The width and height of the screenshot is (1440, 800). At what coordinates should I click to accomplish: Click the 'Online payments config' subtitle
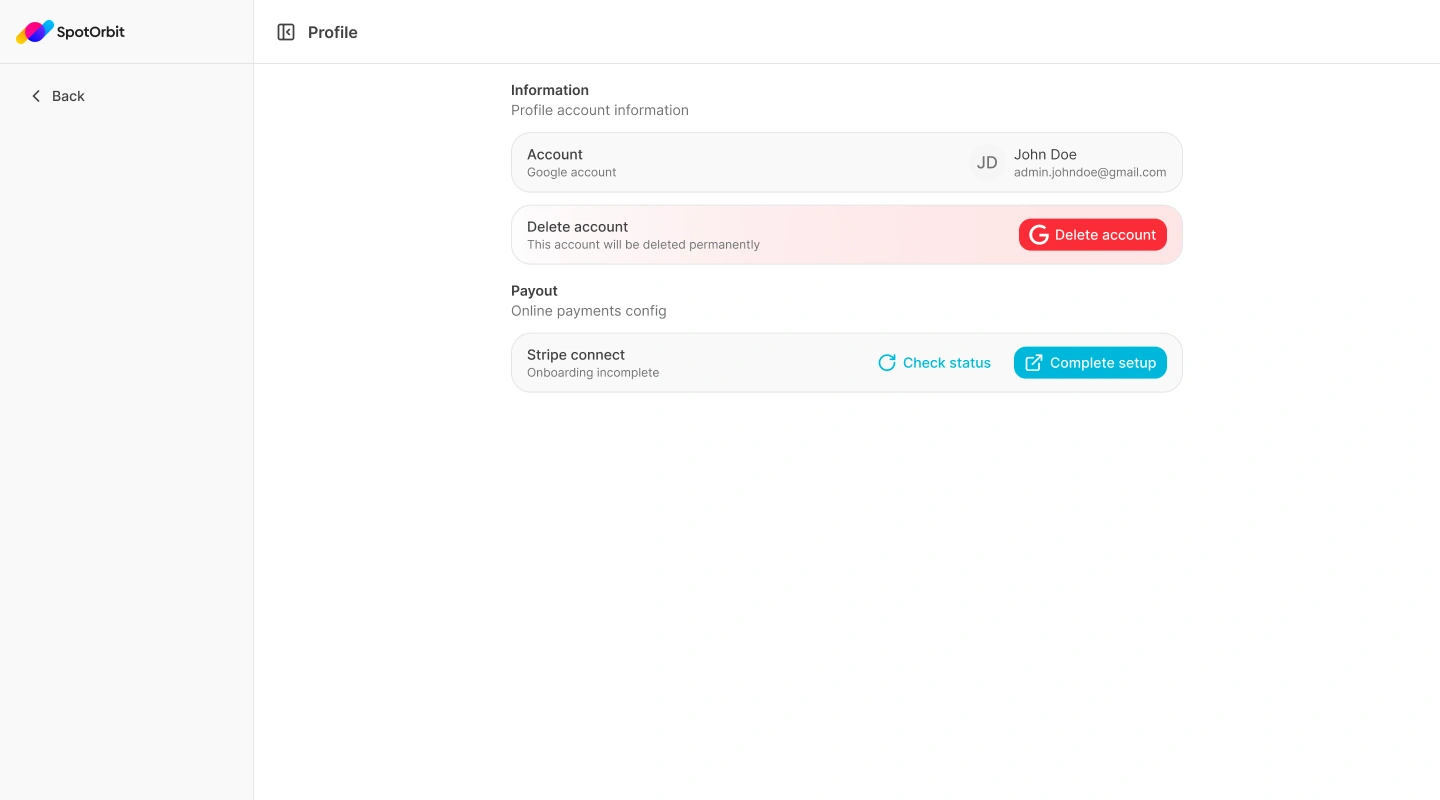589,311
